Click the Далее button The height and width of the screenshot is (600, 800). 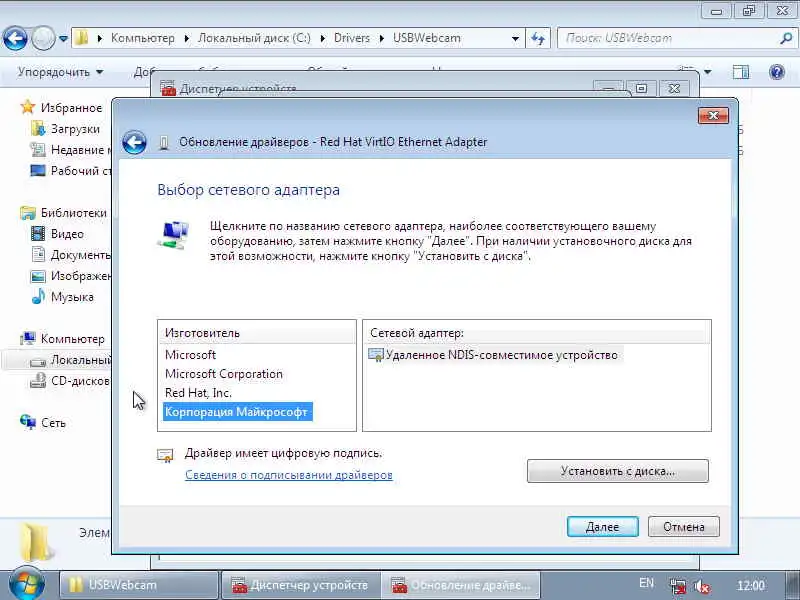[603, 527]
